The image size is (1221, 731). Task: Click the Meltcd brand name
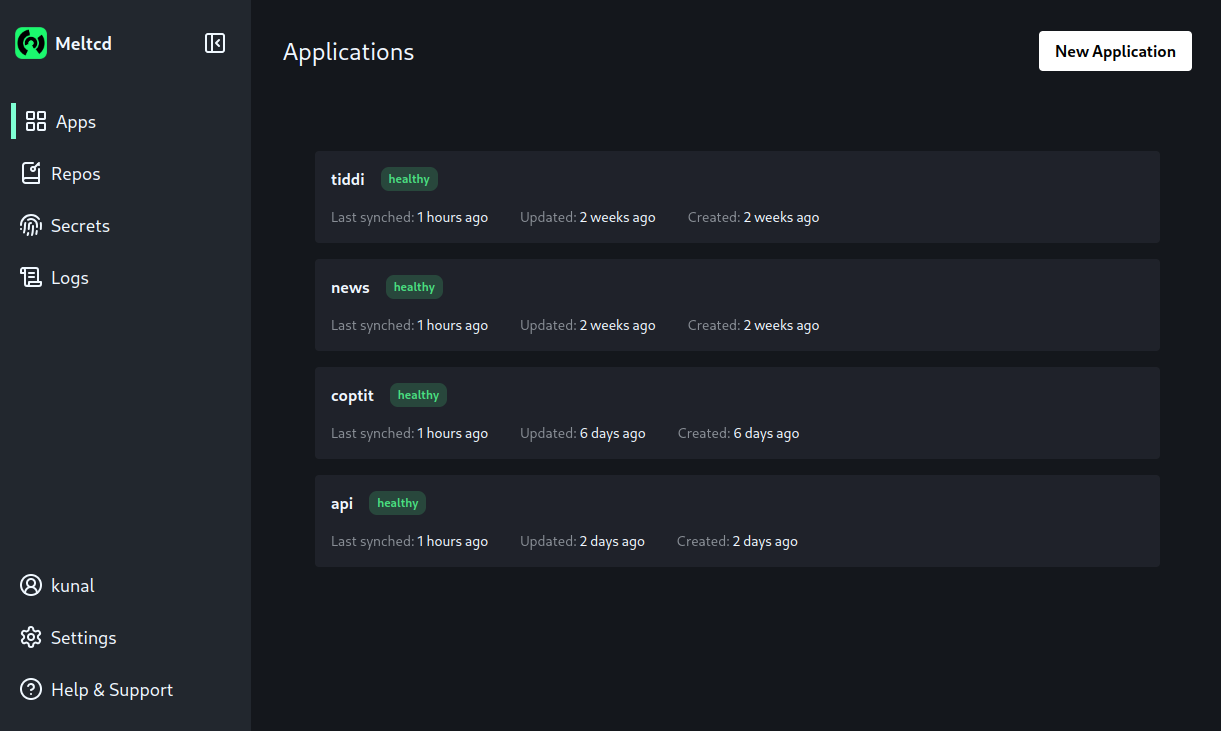tap(84, 44)
